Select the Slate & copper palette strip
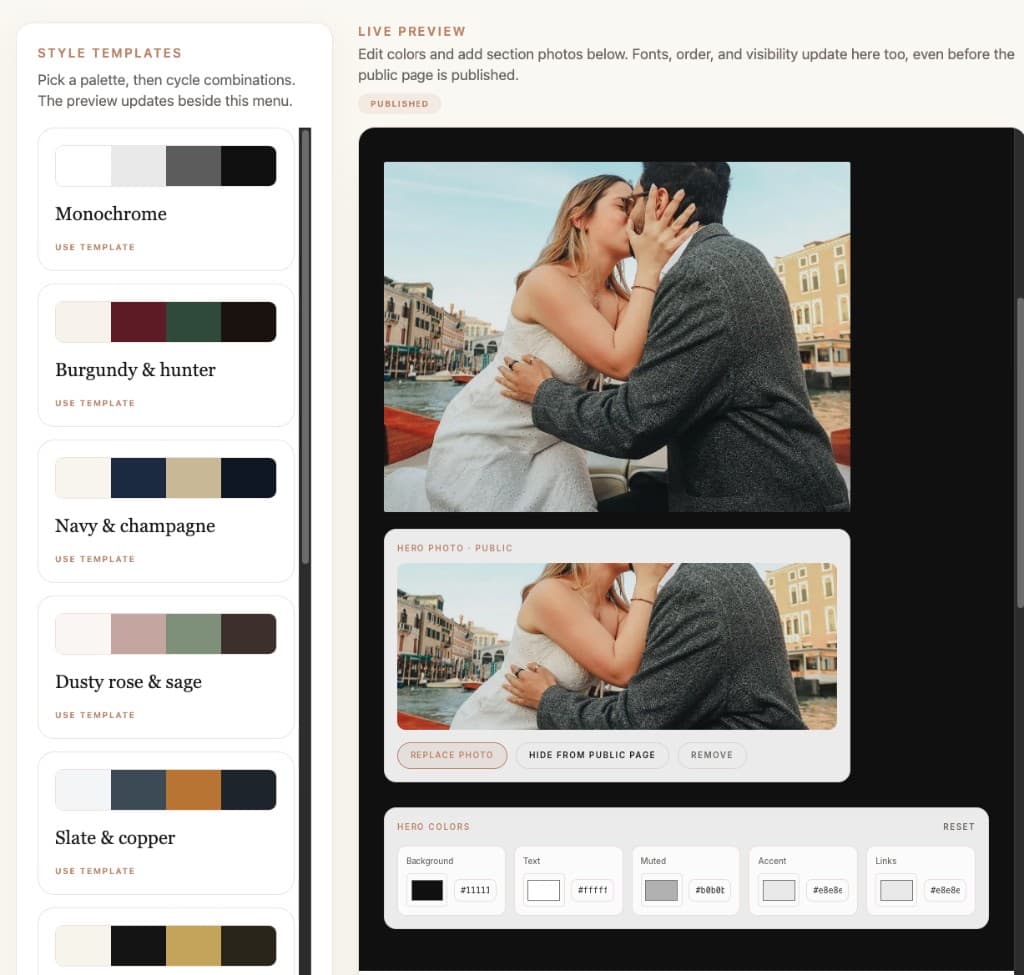 pos(166,790)
